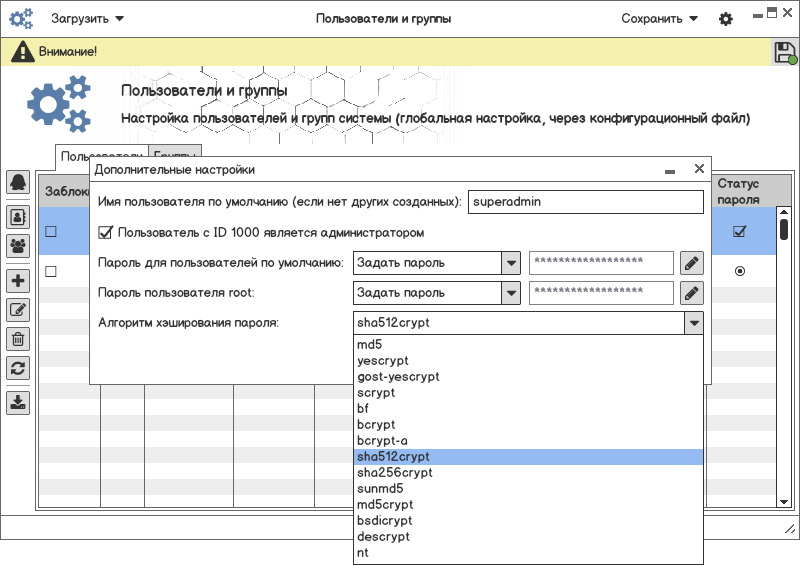Image resolution: width=800 pixels, height=566 pixels.
Task: Click the refresh arrows icon
Action: [18, 368]
